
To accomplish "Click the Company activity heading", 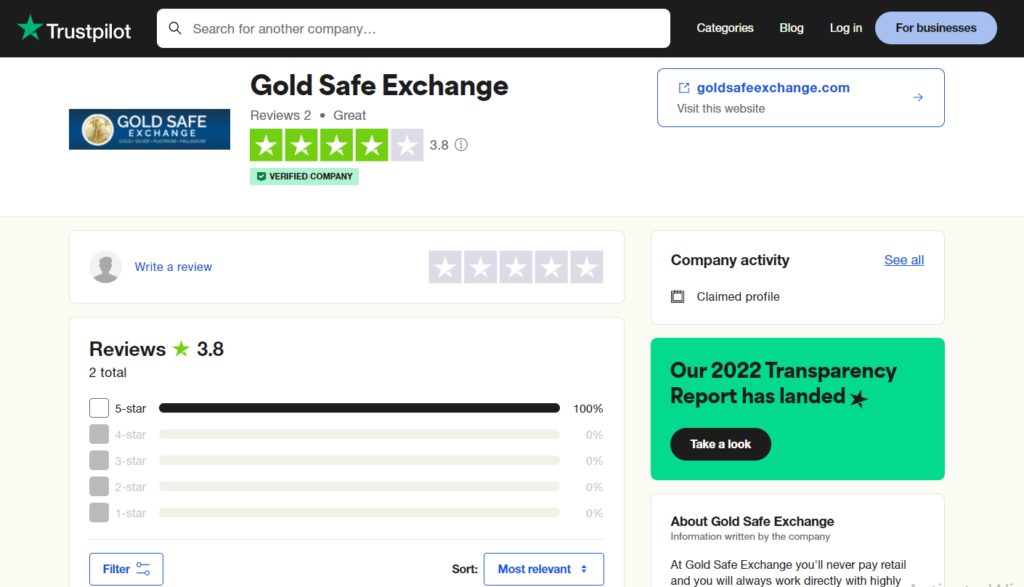I will [729, 260].
